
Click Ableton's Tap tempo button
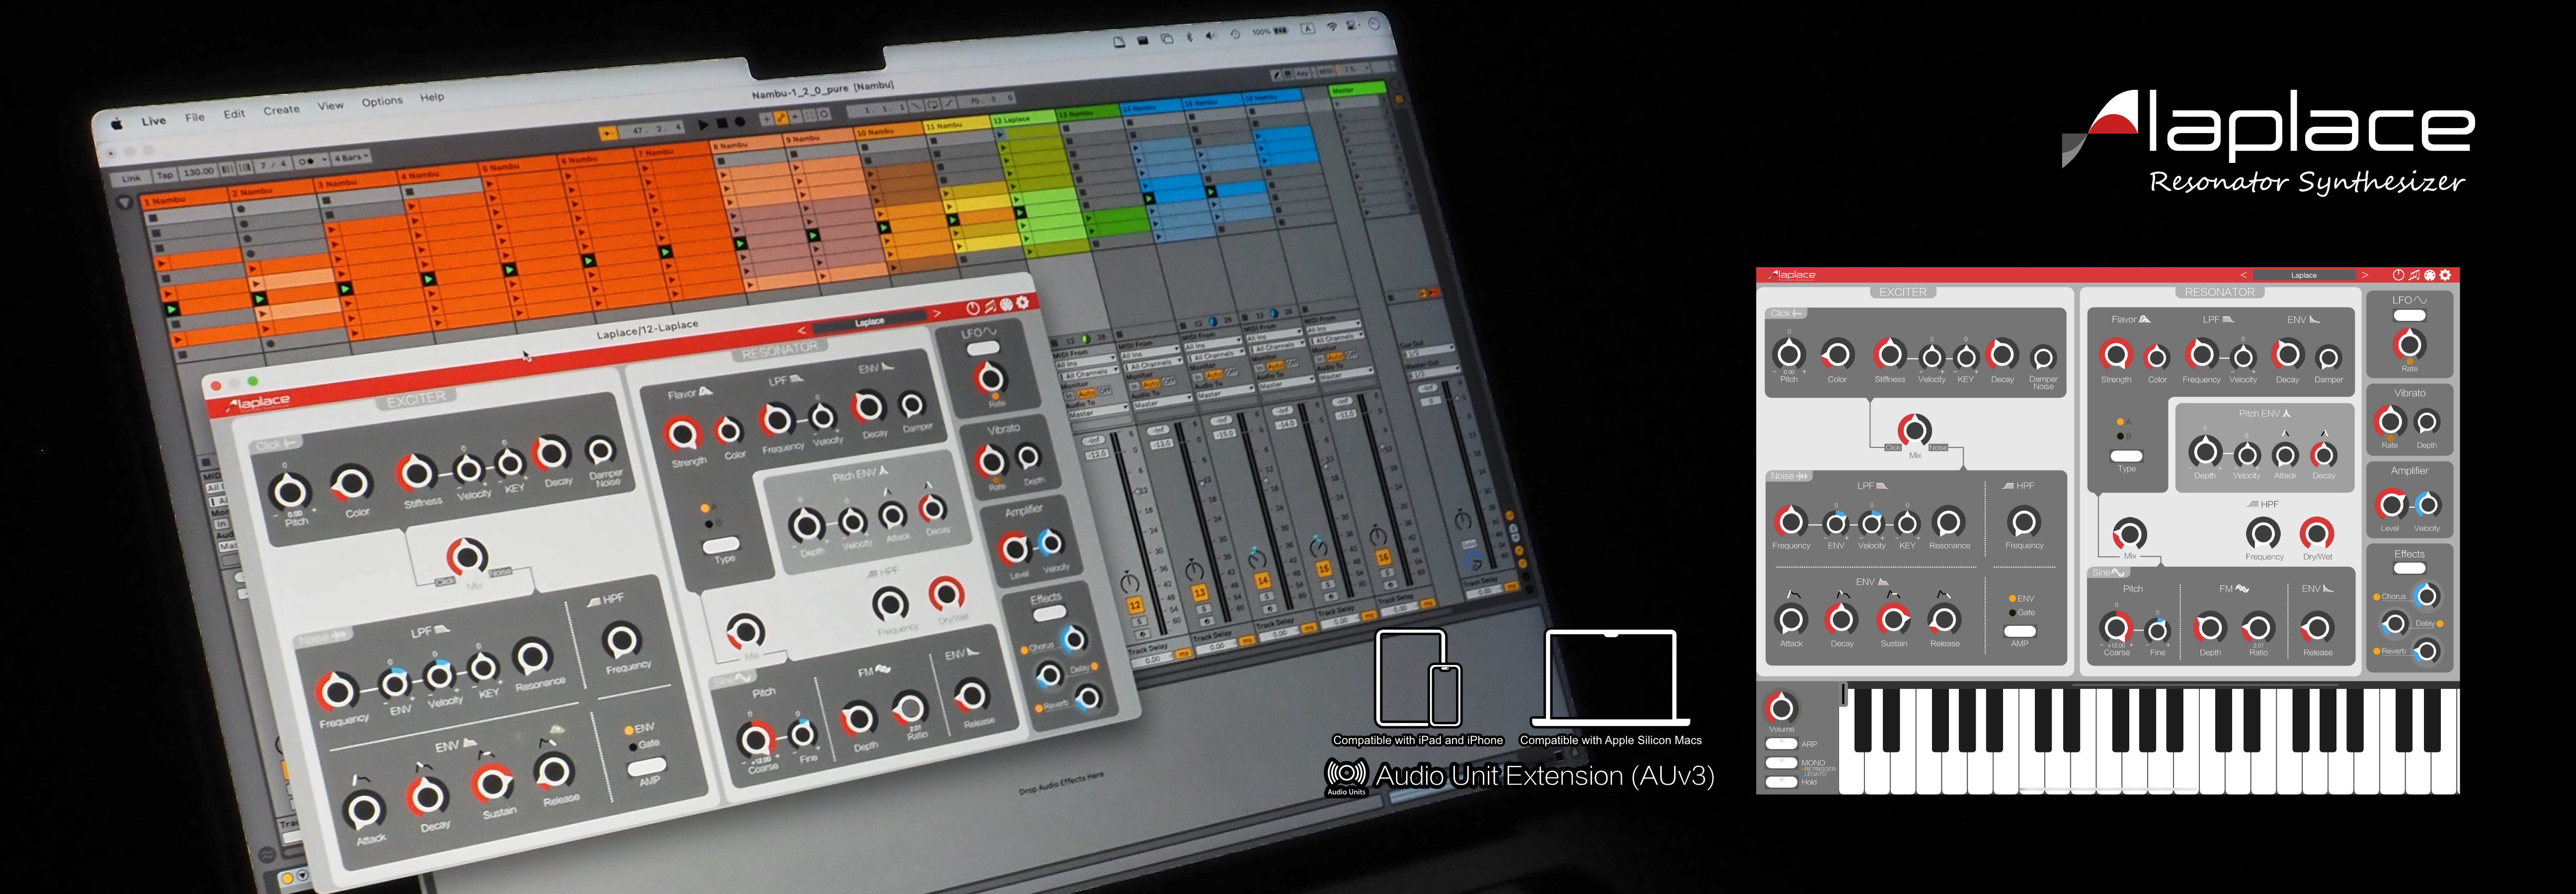coord(165,175)
